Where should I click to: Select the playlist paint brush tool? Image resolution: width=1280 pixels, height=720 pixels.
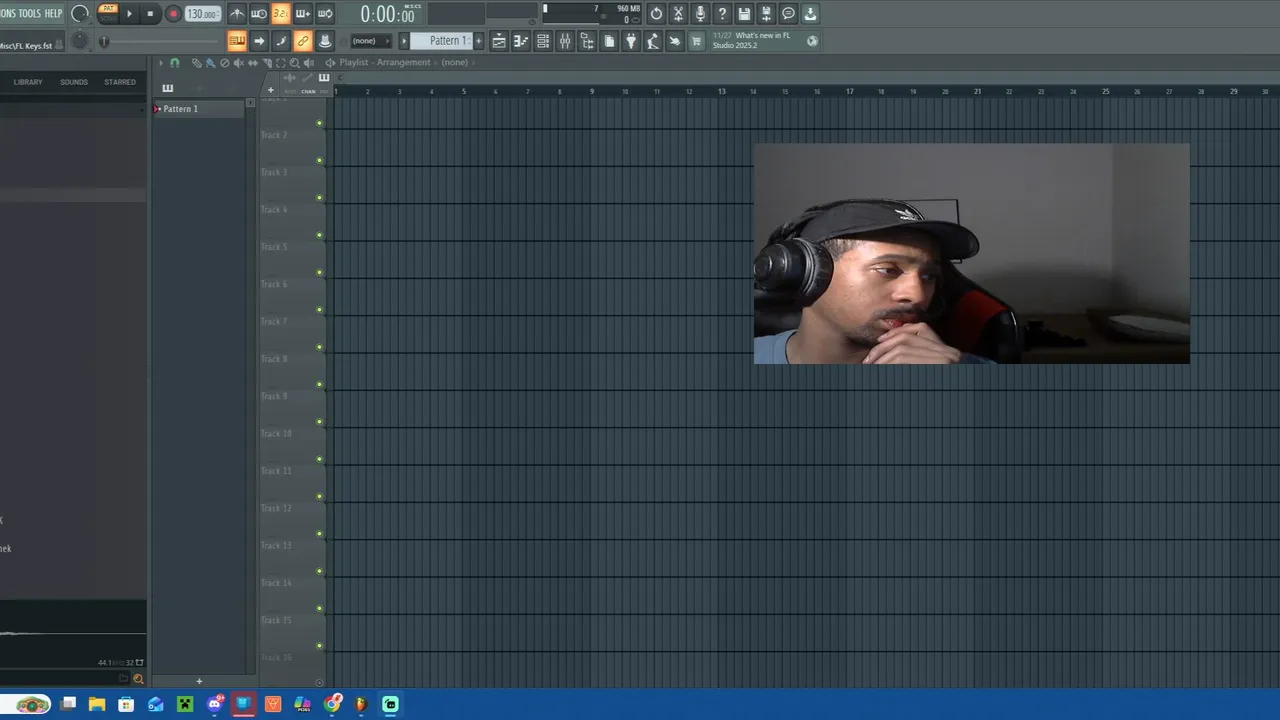click(210, 62)
